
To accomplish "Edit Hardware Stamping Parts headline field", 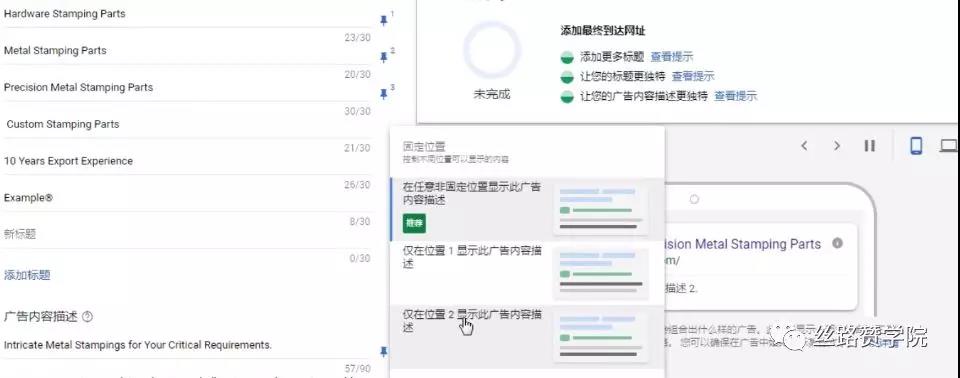I will click(187, 13).
